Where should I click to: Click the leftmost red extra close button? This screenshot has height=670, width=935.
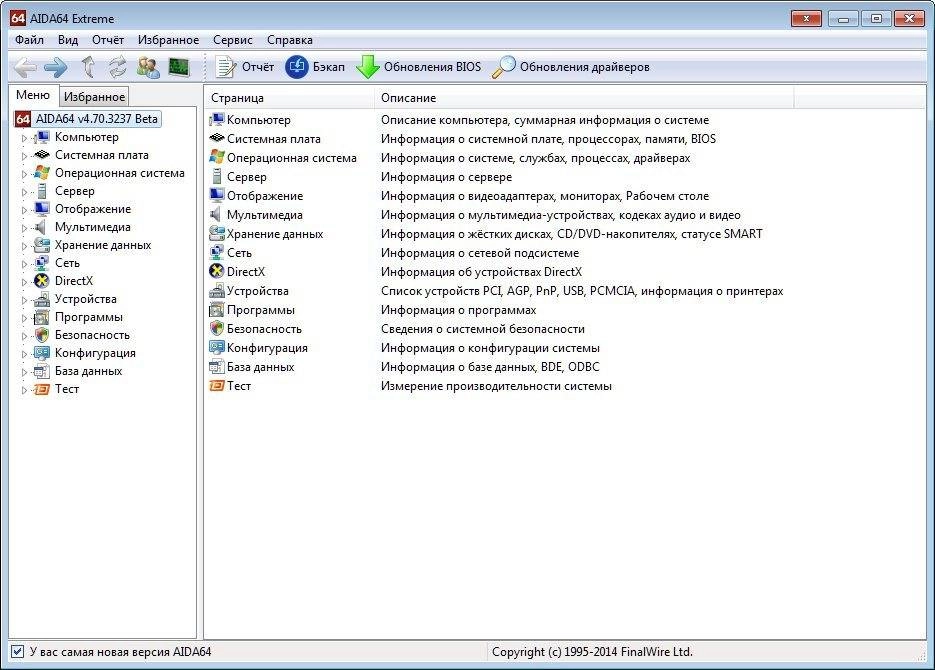point(806,19)
